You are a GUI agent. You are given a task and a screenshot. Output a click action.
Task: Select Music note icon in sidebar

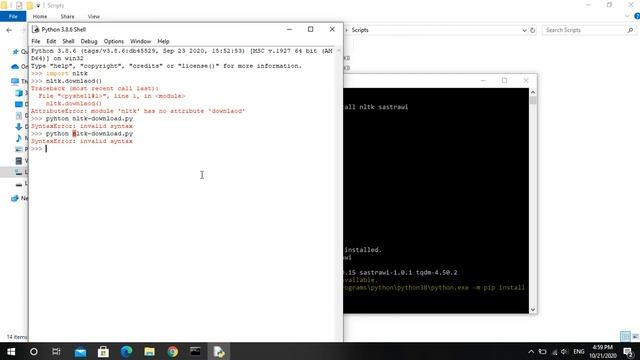pyautogui.click(x=19, y=138)
